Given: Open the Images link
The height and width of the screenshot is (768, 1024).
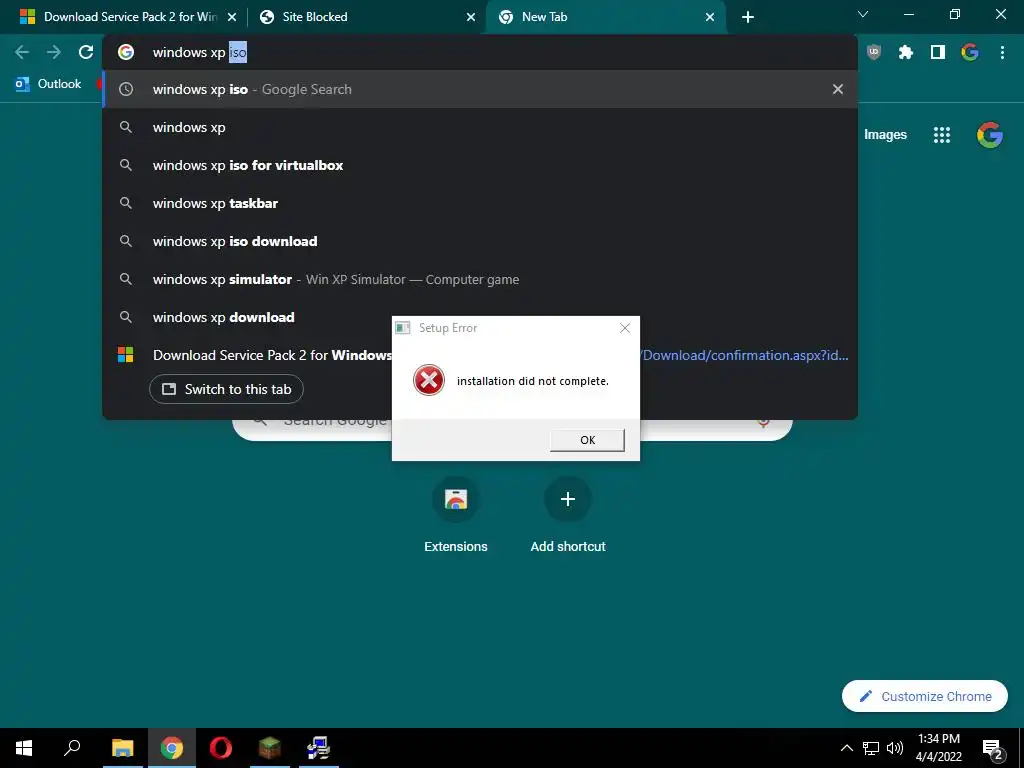Looking at the screenshot, I should click(885, 135).
